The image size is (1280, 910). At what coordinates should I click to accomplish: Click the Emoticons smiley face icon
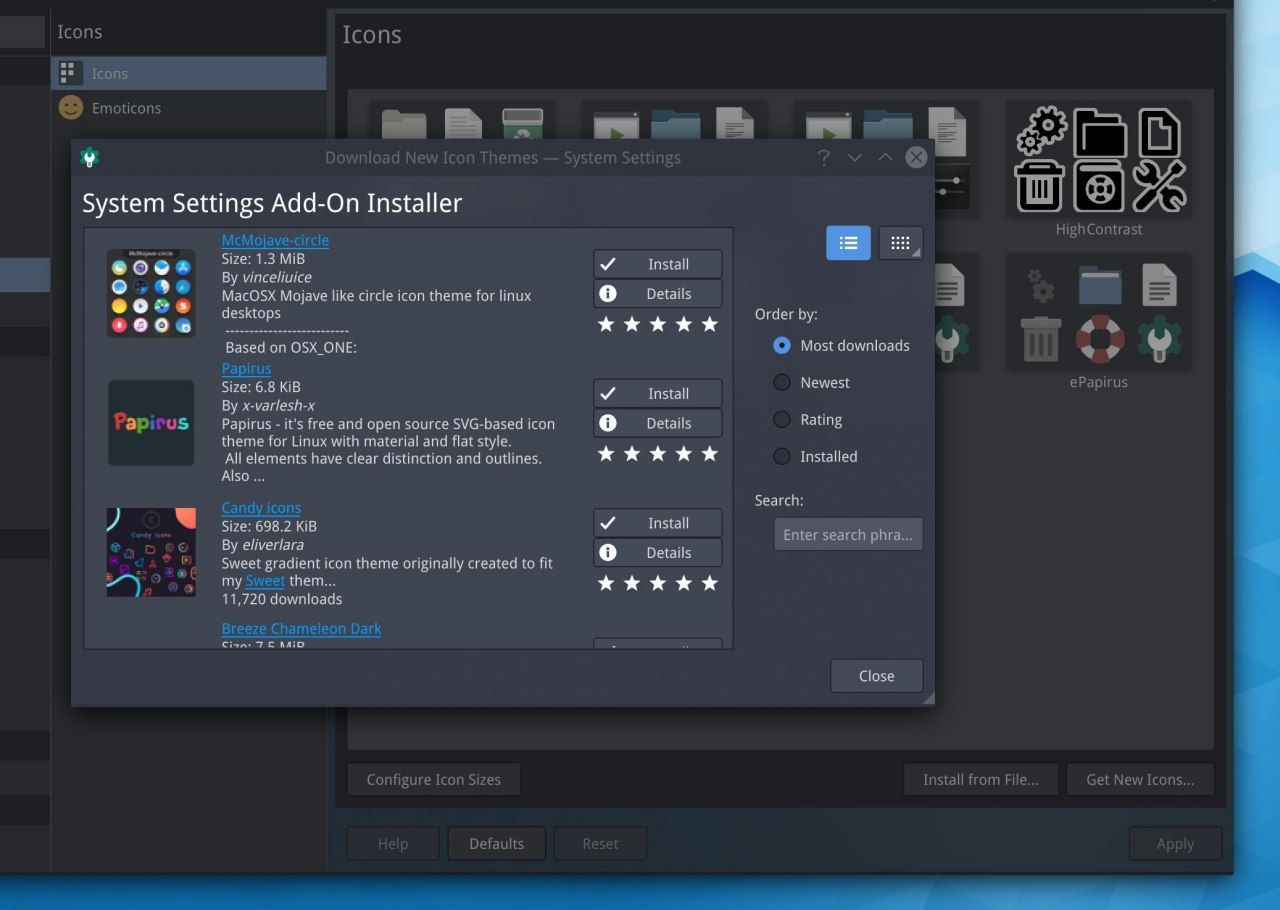tap(70, 108)
